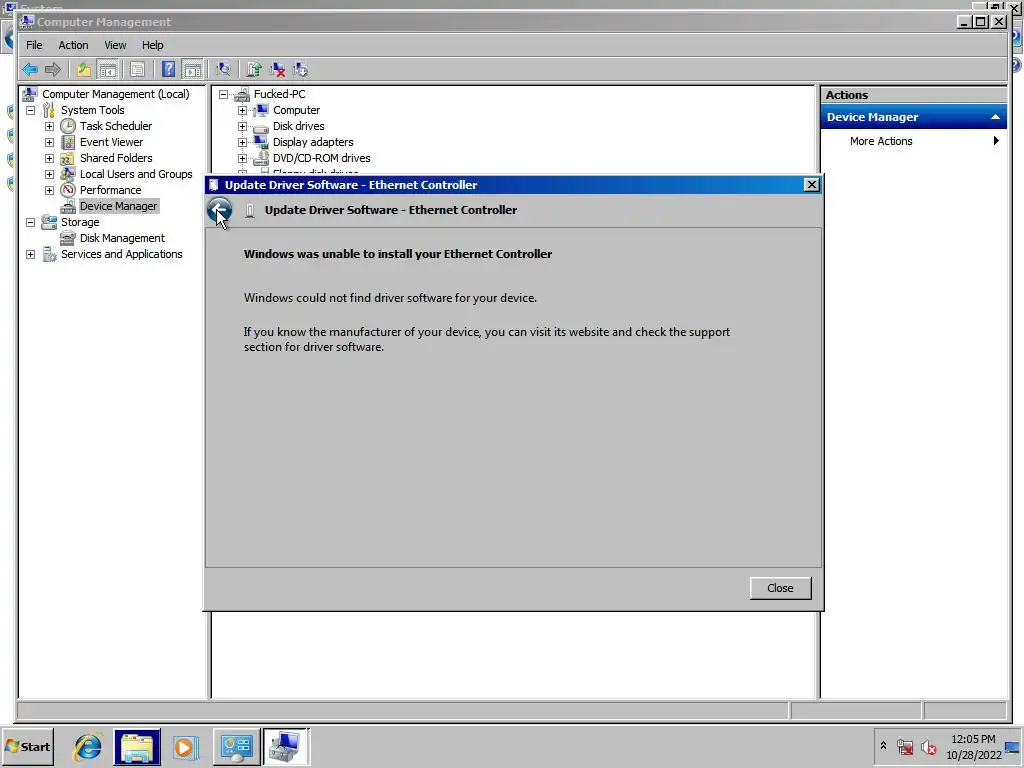Open the Action menu
Viewport: 1024px width, 768px height.
pos(73,45)
